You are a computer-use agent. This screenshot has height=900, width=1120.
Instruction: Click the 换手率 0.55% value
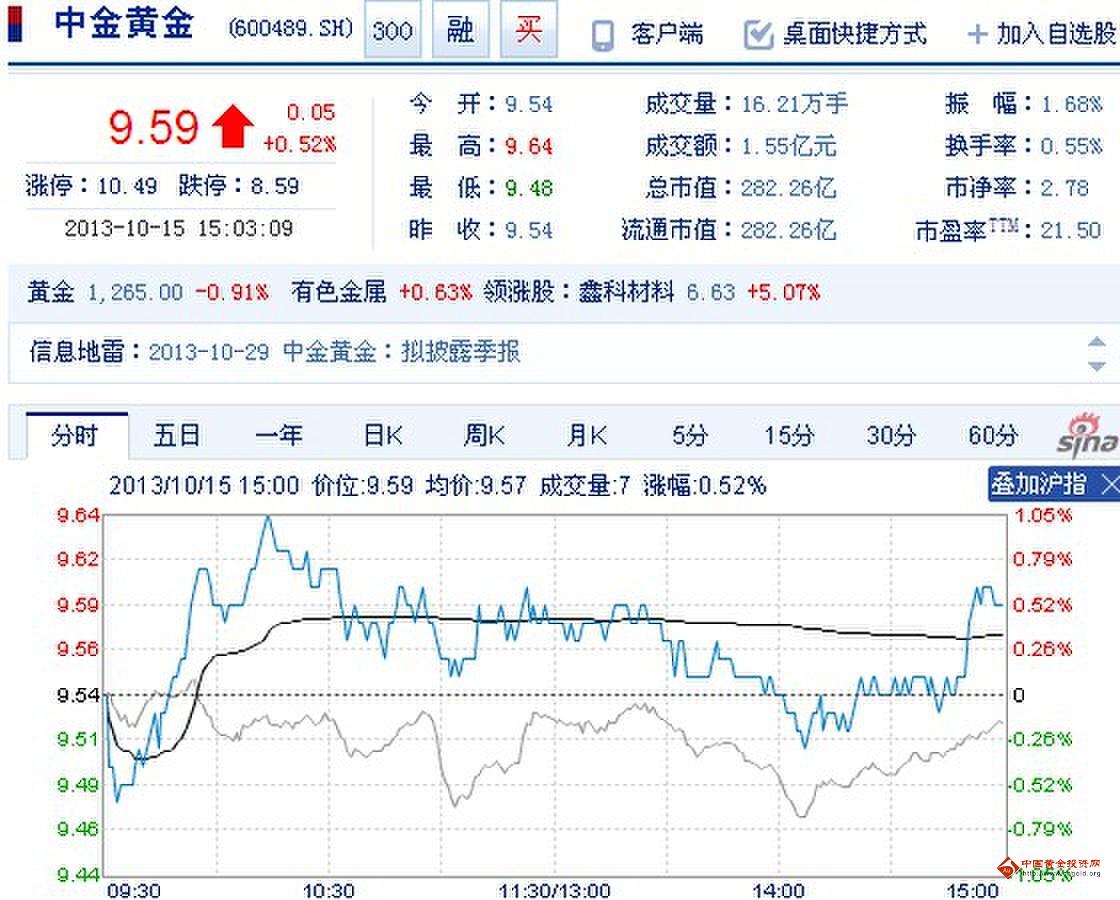(x=1071, y=147)
